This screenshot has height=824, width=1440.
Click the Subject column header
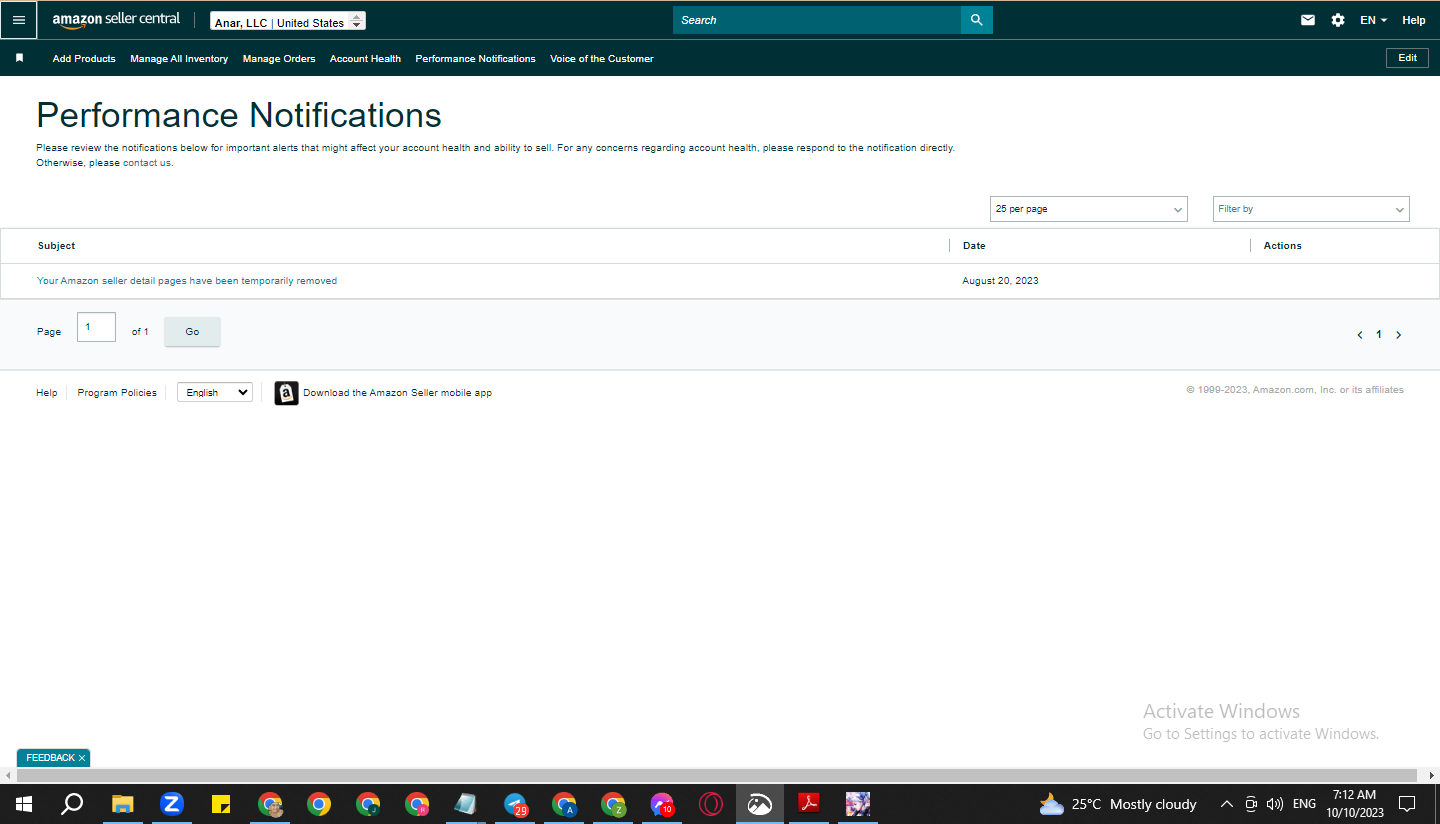[57, 246]
